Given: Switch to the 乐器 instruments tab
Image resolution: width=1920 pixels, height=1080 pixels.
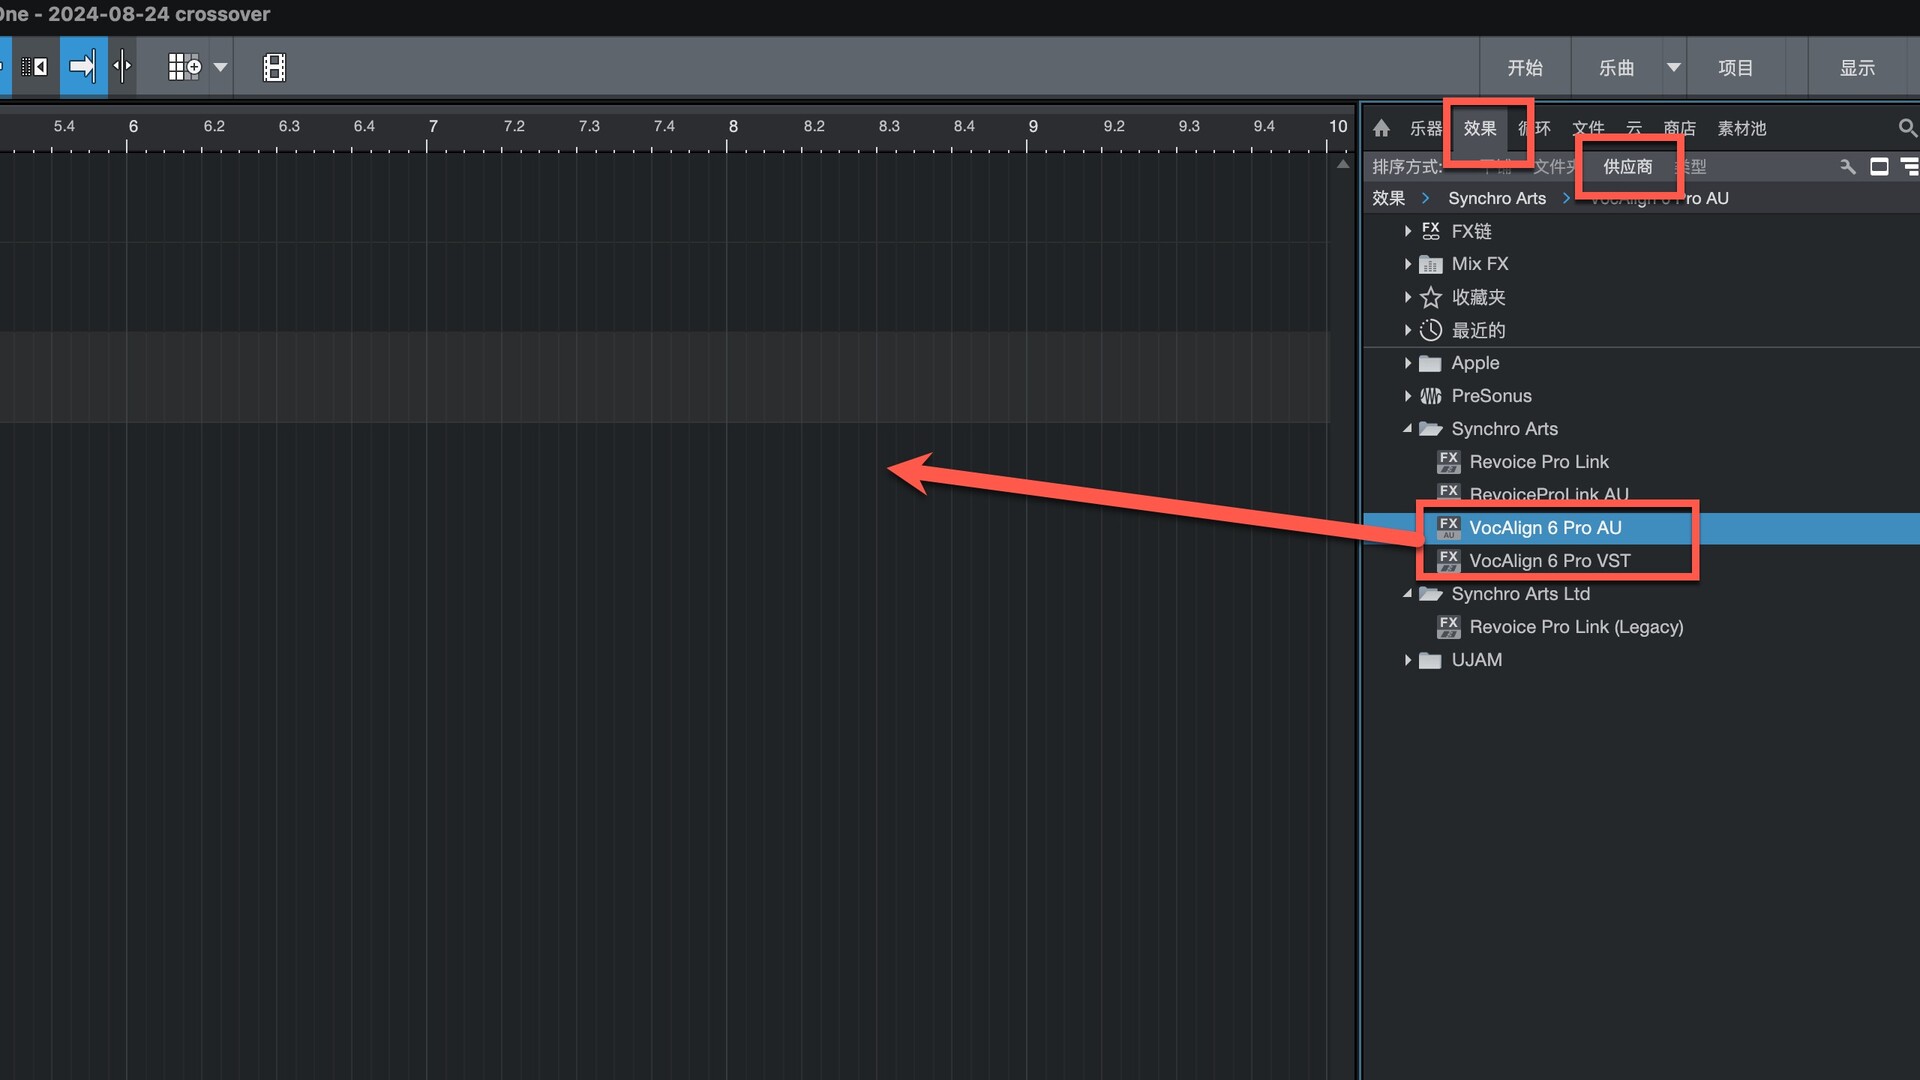Looking at the screenshot, I should [1425, 128].
